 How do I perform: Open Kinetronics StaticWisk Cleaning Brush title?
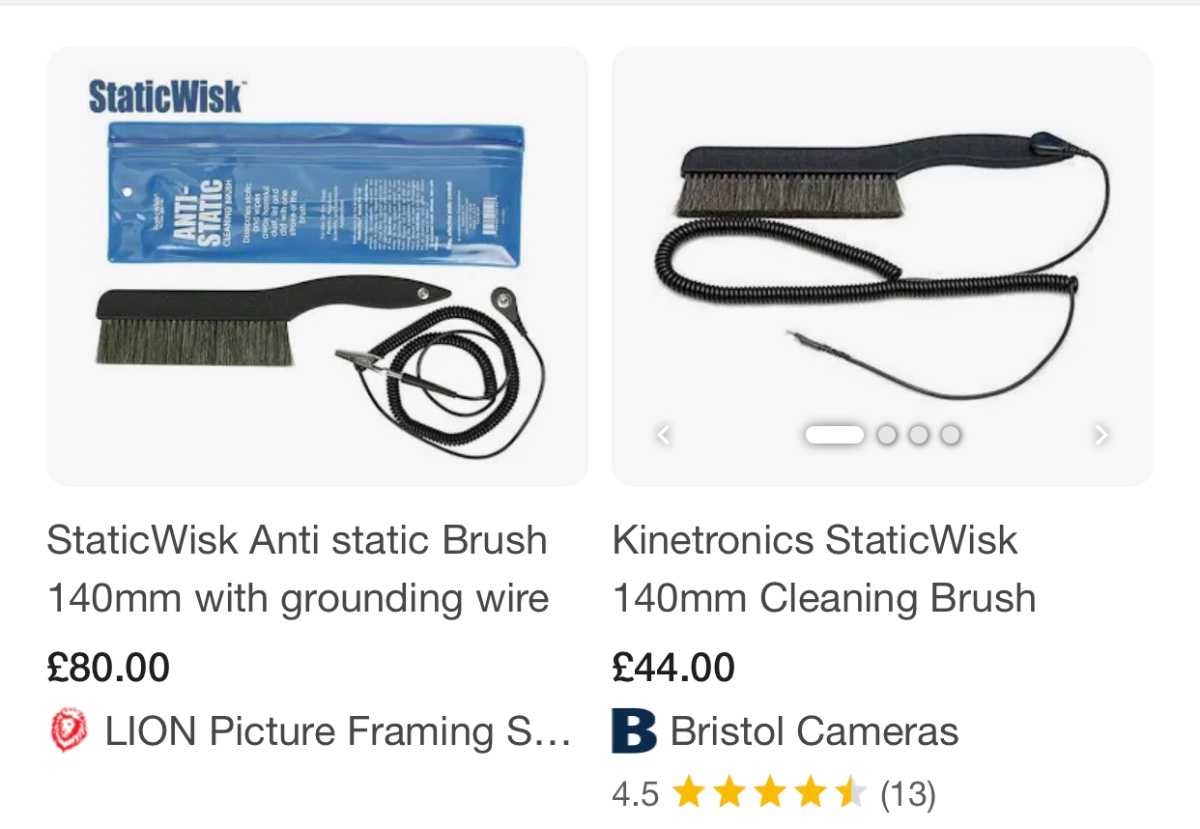point(824,569)
